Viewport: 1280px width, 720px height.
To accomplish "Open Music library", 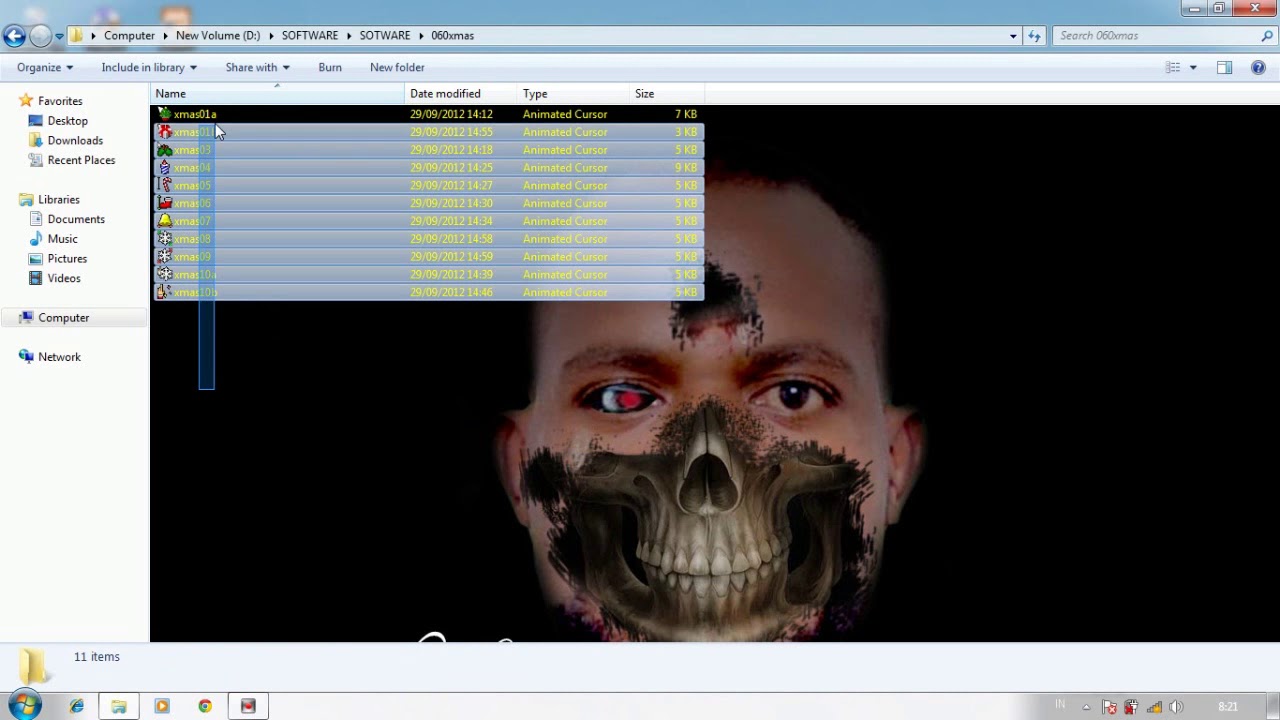I will click(x=62, y=239).
